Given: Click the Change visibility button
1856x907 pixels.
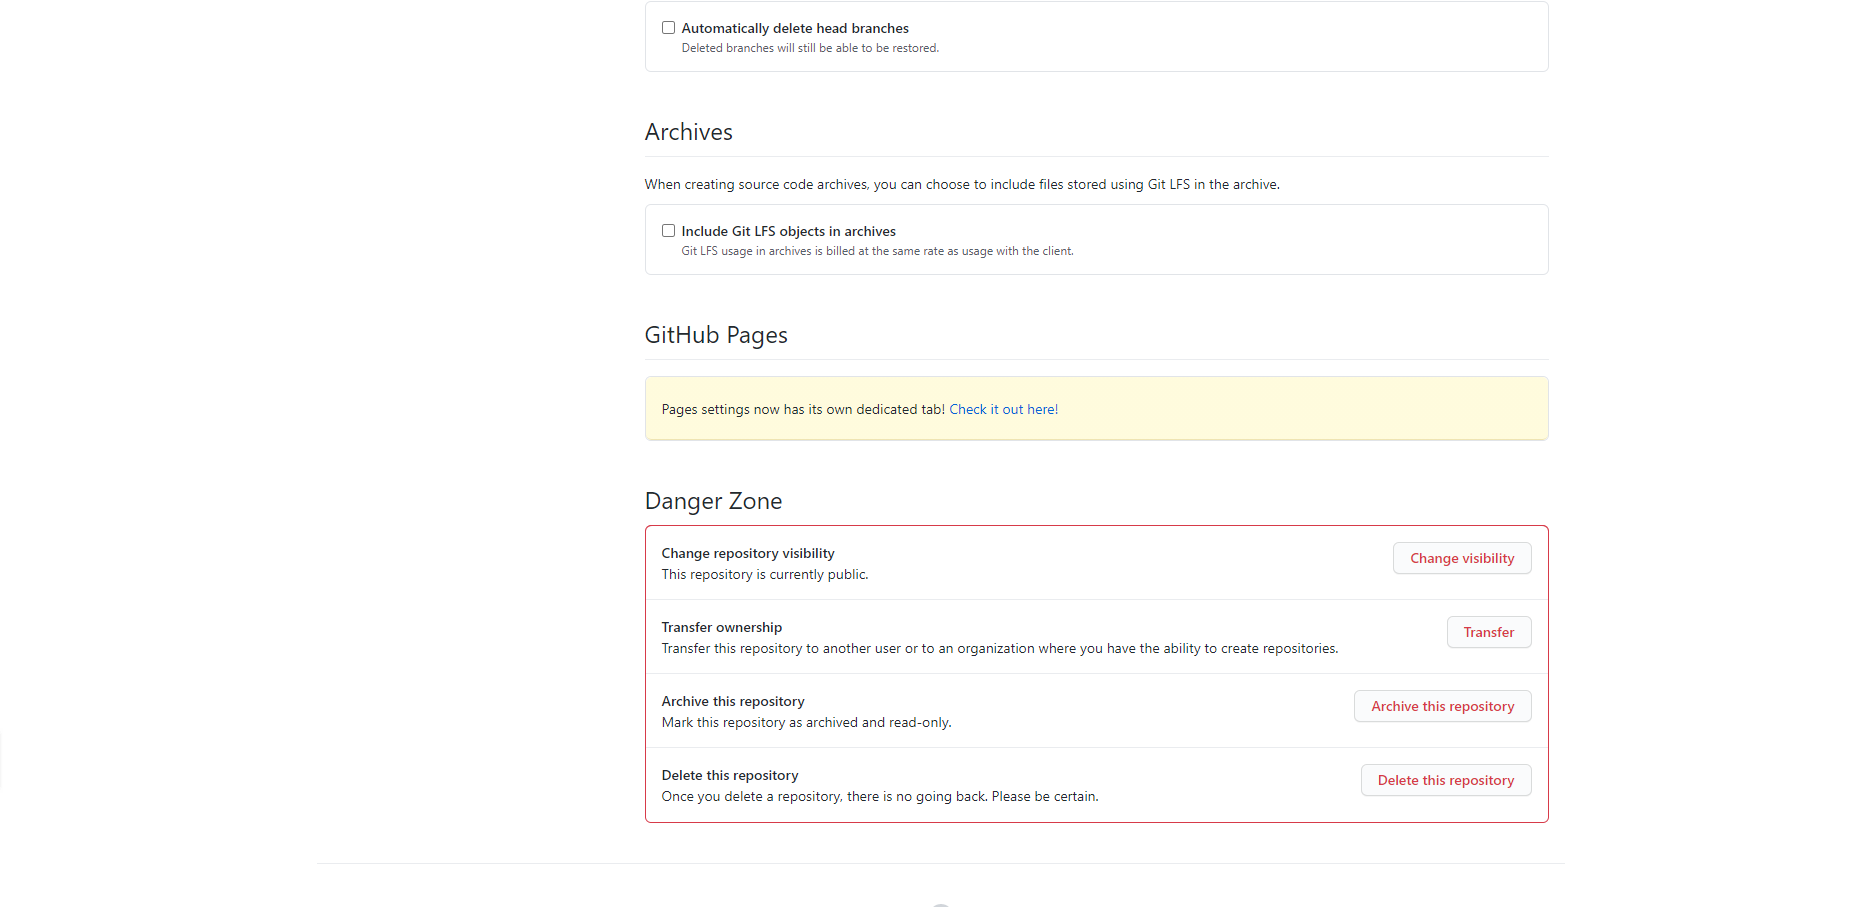Looking at the screenshot, I should (x=1462, y=558).
